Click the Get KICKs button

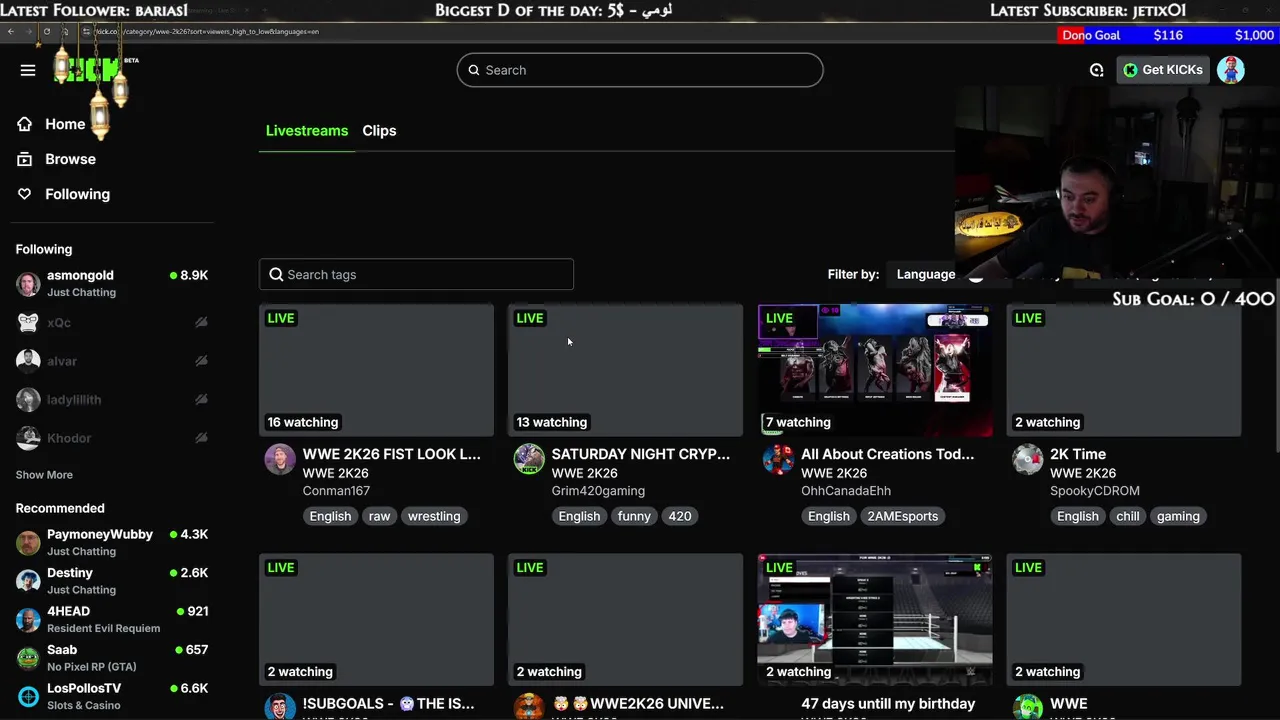coord(1163,70)
